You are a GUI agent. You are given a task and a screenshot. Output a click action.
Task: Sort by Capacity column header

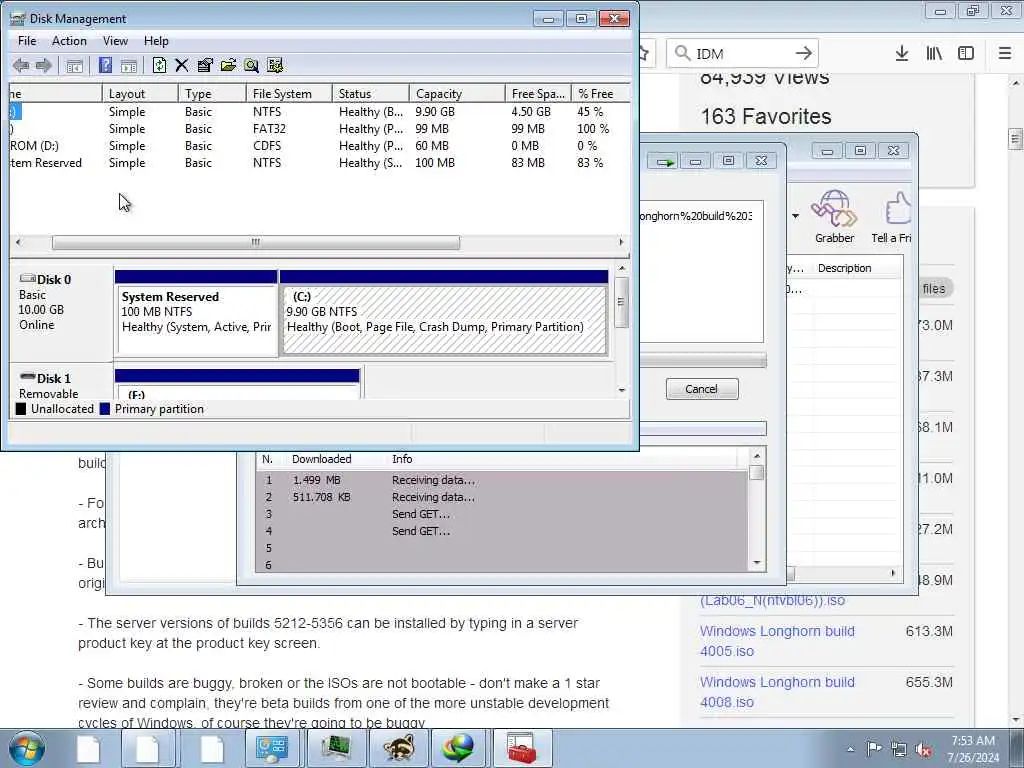click(x=457, y=93)
